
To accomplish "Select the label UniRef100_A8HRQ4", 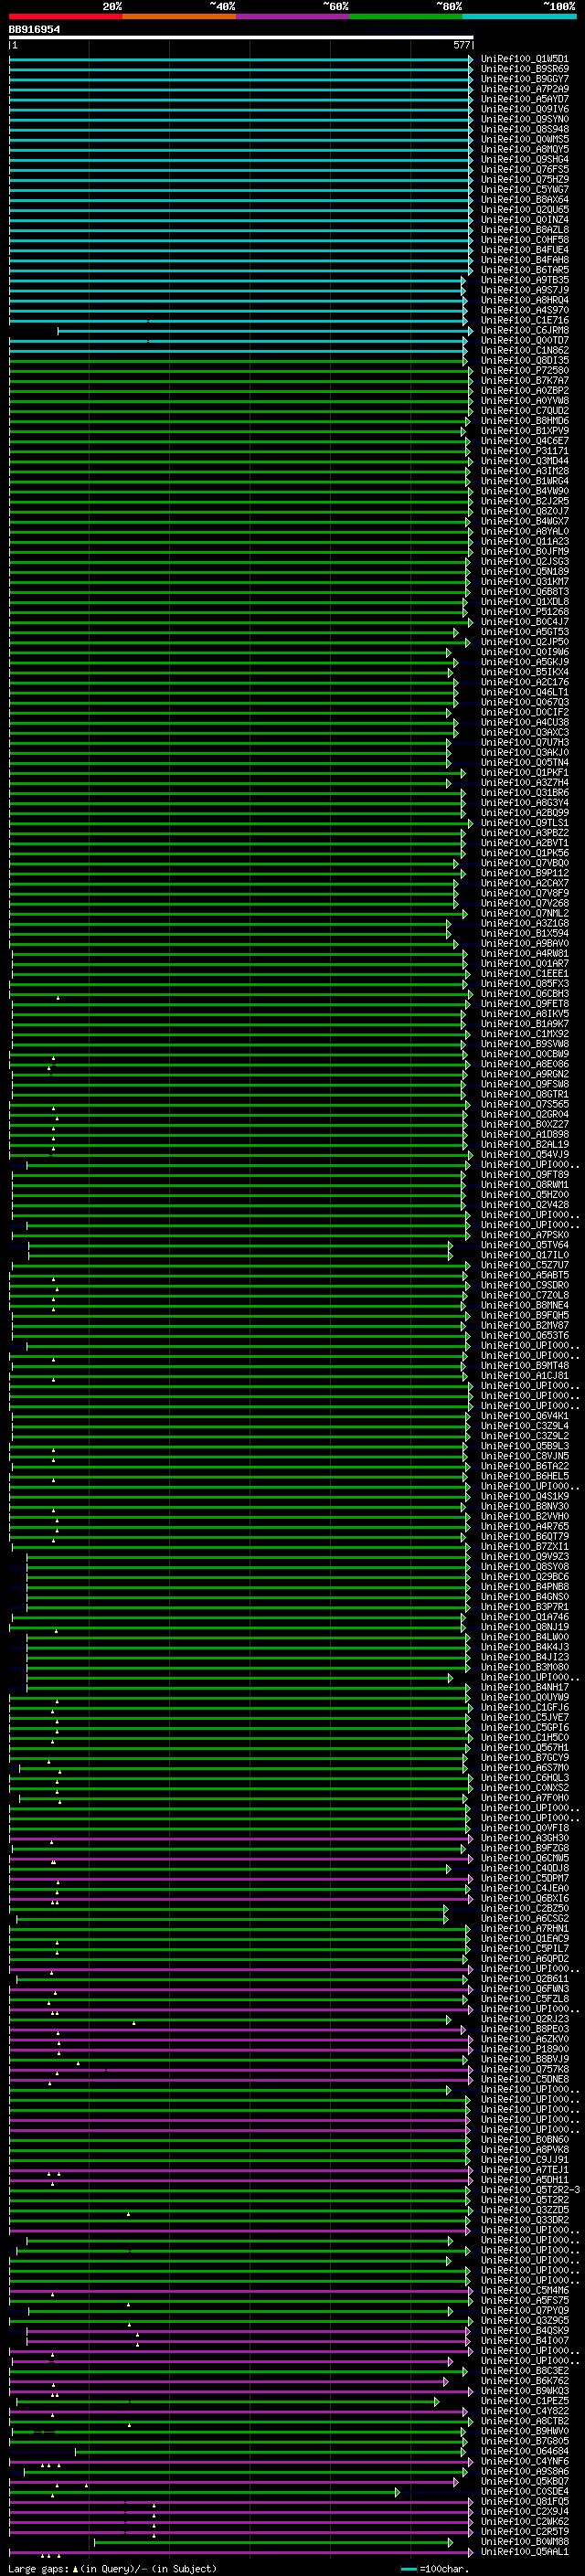I will coord(525,300).
